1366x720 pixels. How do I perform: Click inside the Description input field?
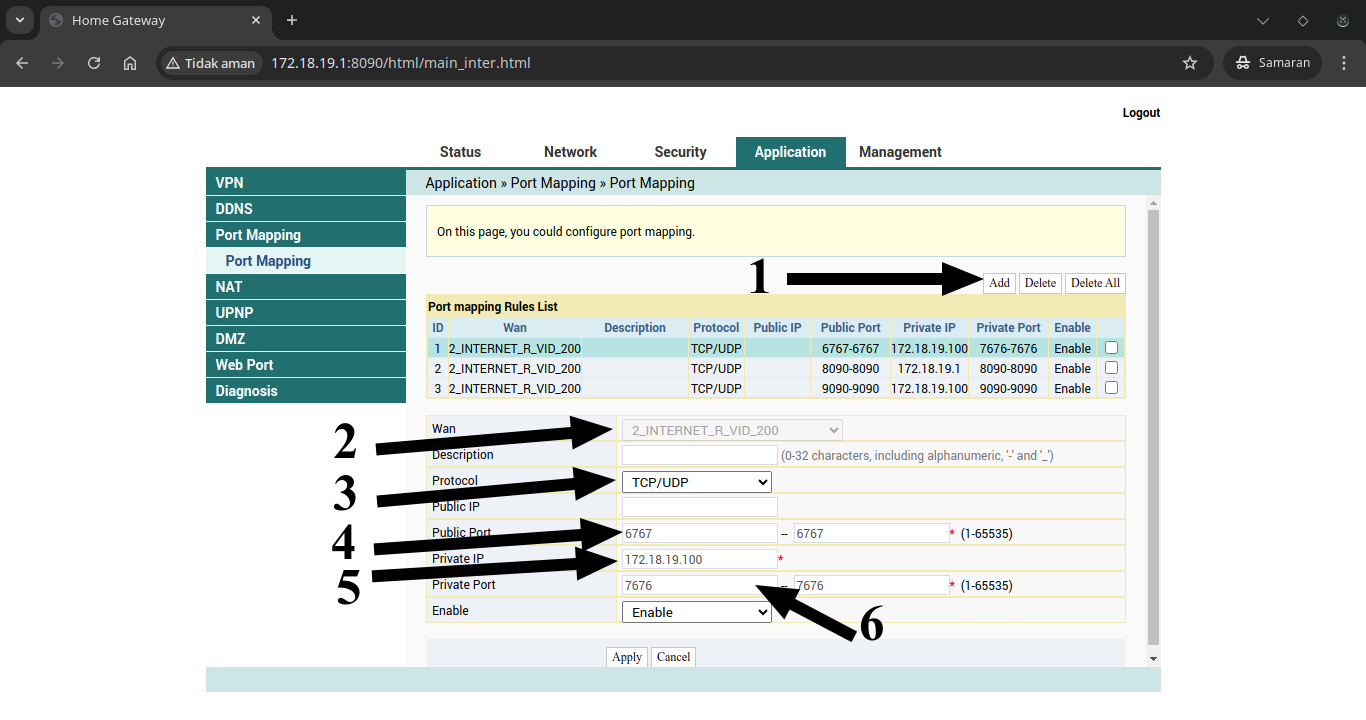tap(699, 455)
